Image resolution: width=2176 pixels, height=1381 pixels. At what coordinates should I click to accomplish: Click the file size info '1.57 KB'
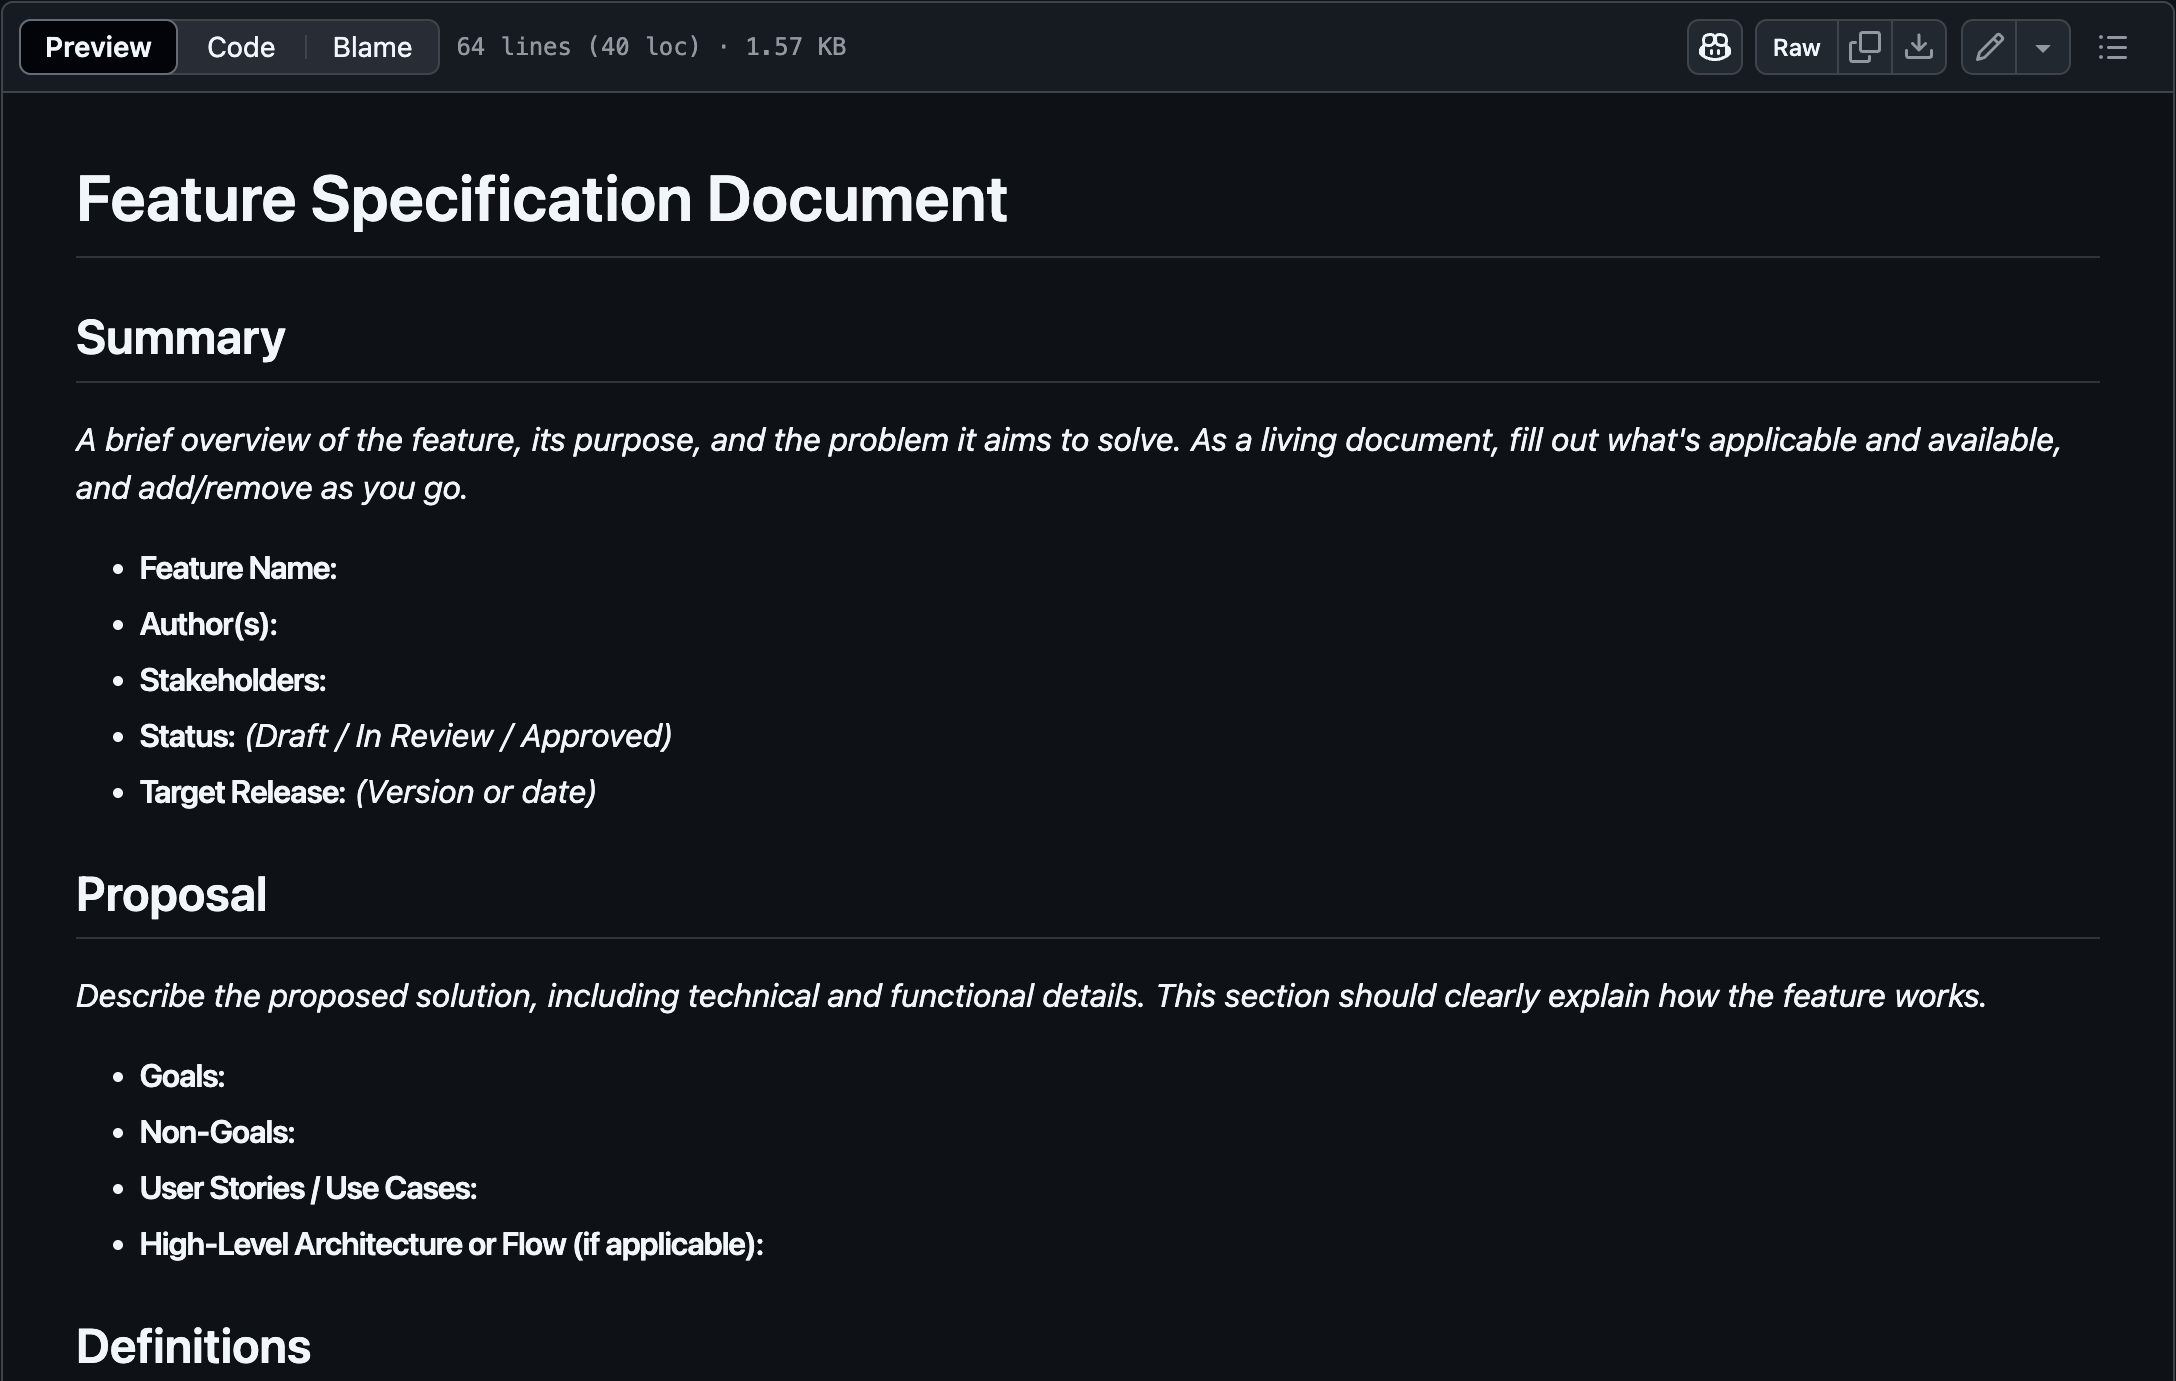coord(796,47)
